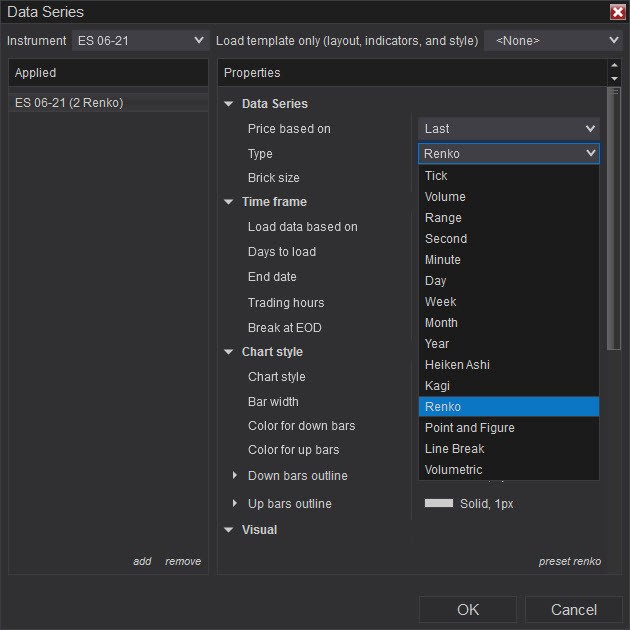Open the Price based on Last dropdown
The height and width of the screenshot is (630, 630).
(509, 129)
